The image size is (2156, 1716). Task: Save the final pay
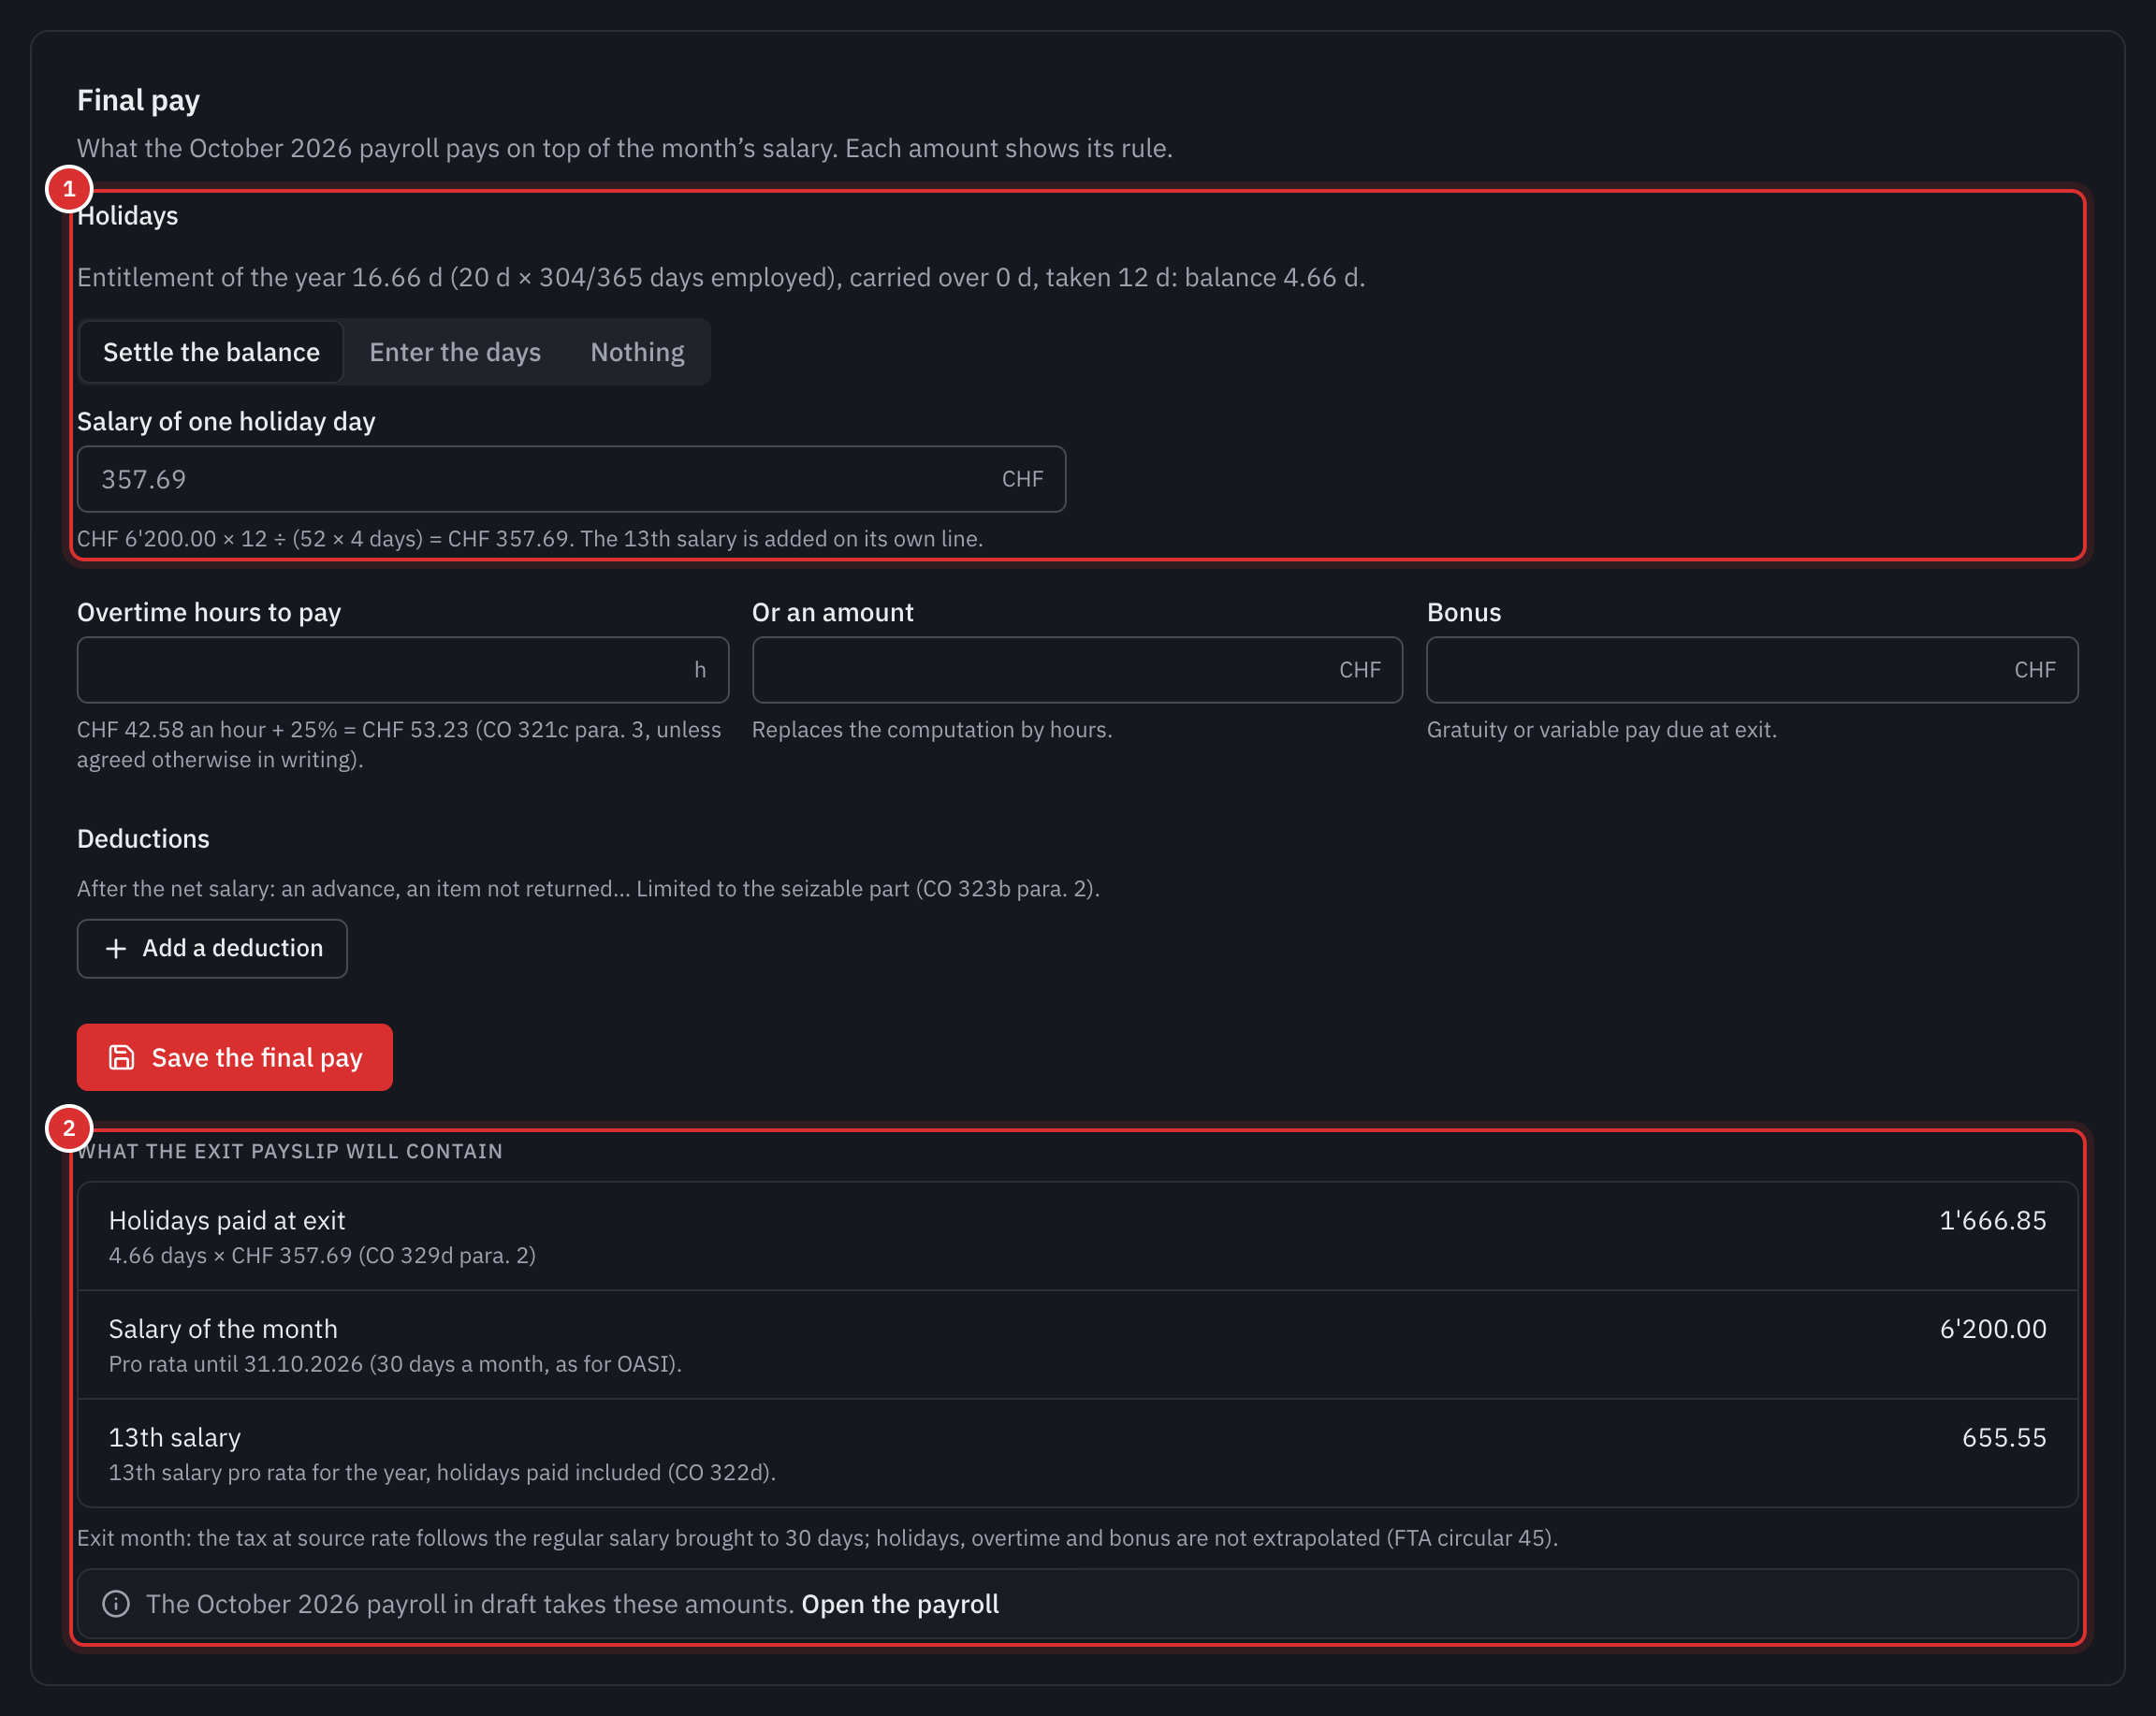[x=235, y=1057]
